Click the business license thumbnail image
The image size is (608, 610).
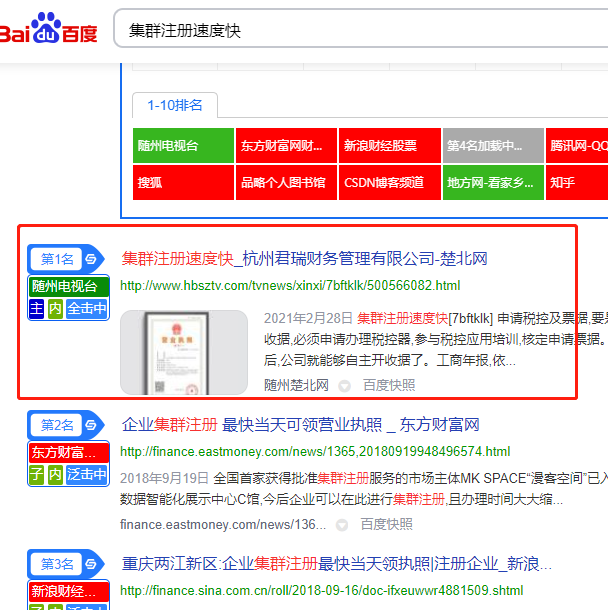184,352
